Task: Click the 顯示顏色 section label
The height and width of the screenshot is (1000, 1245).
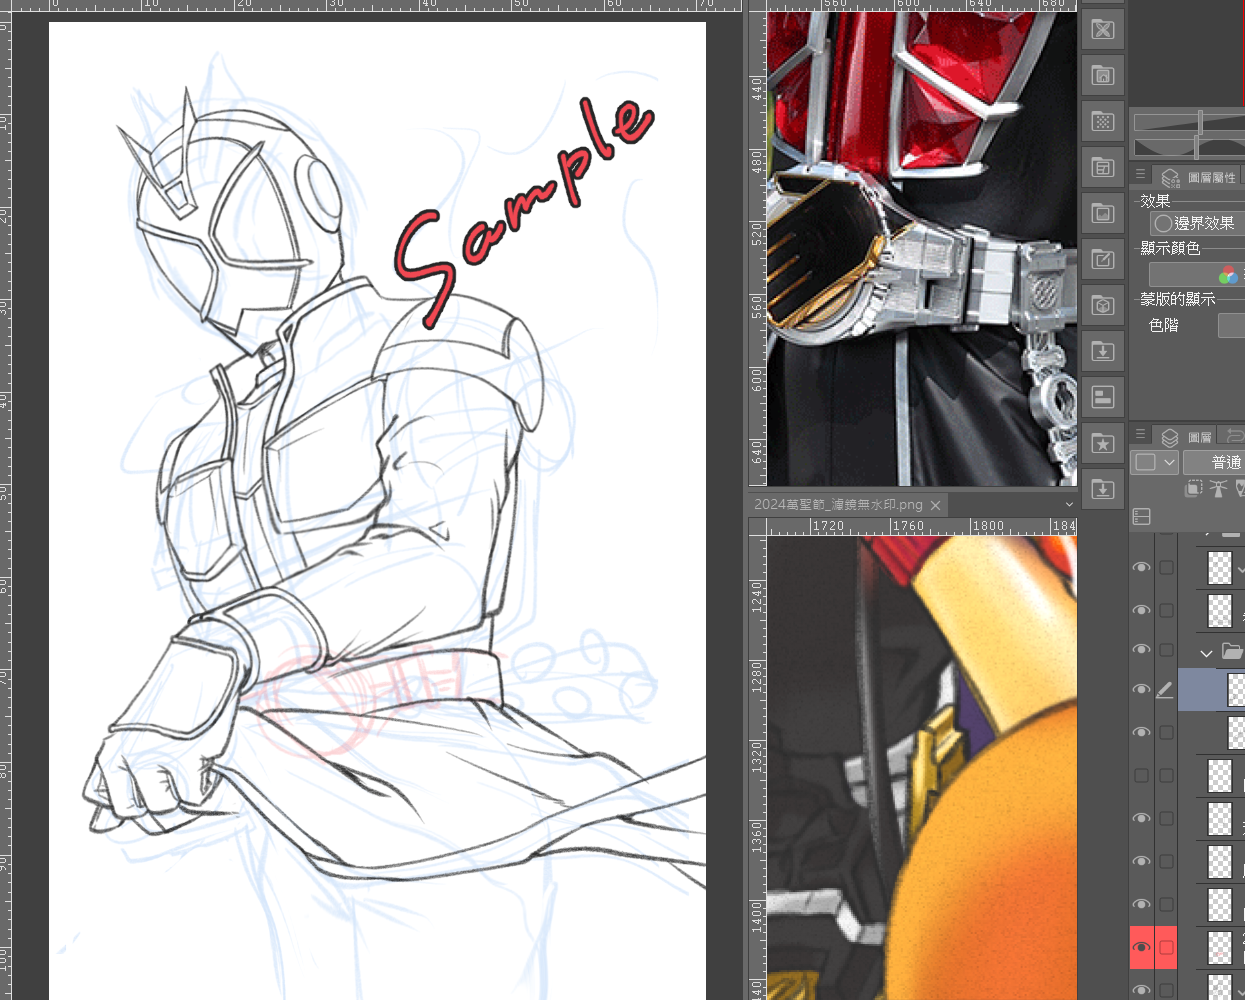Action: point(1170,248)
